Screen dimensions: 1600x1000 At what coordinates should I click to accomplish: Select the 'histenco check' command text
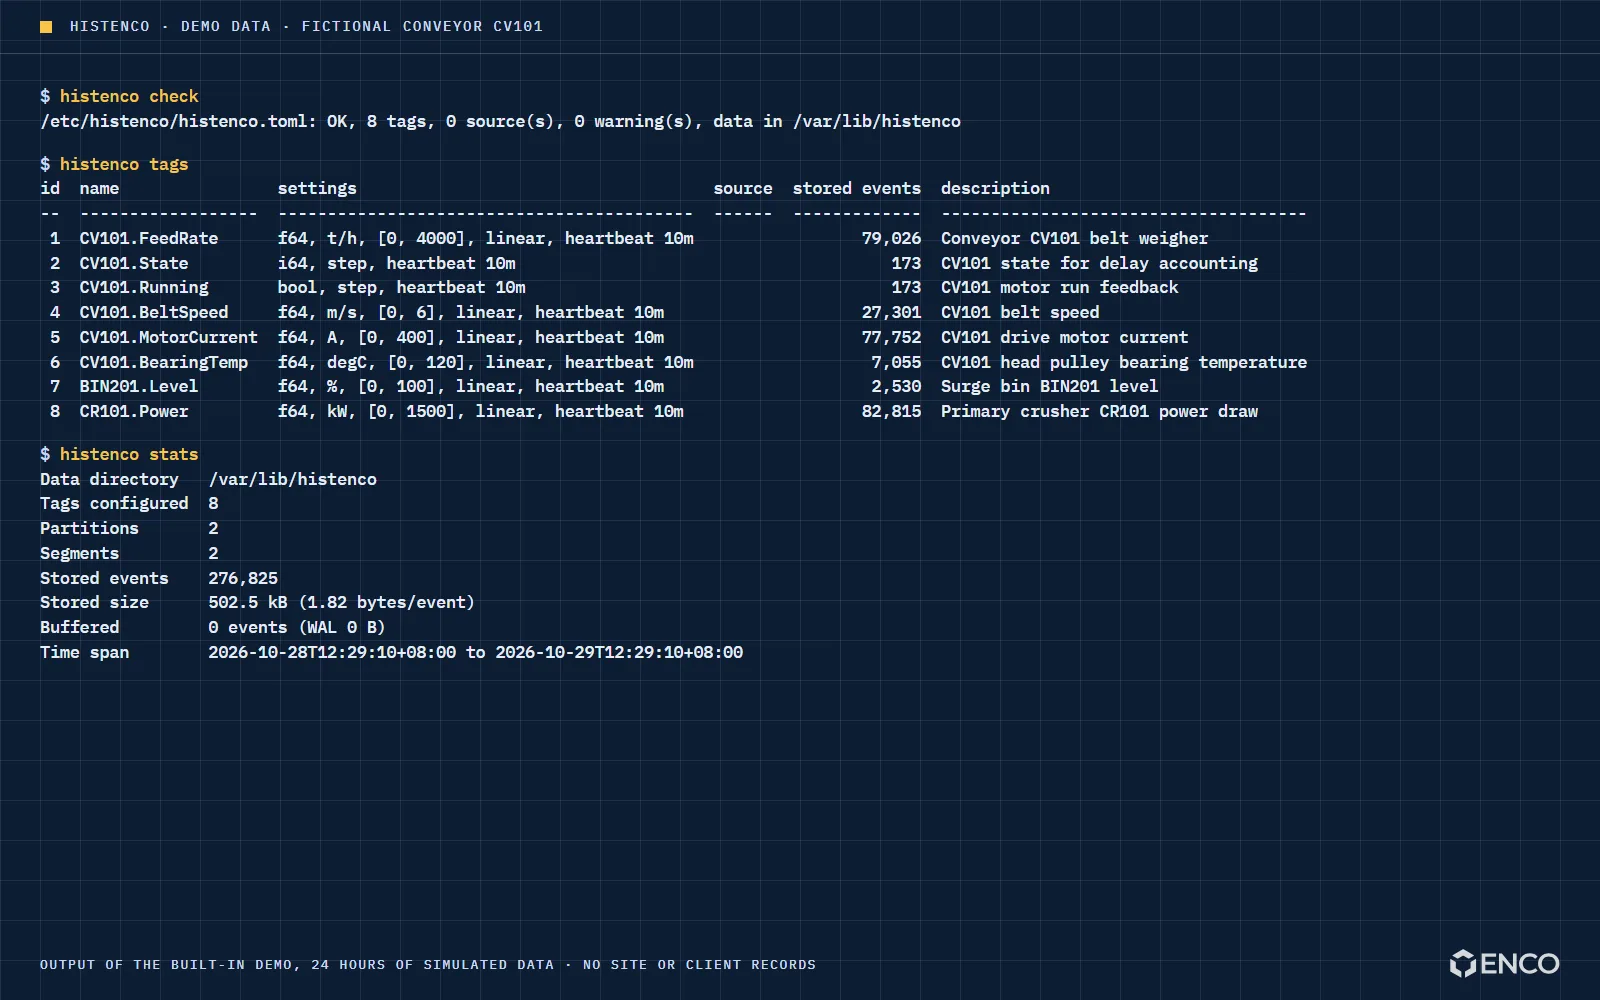coord(129,96)
